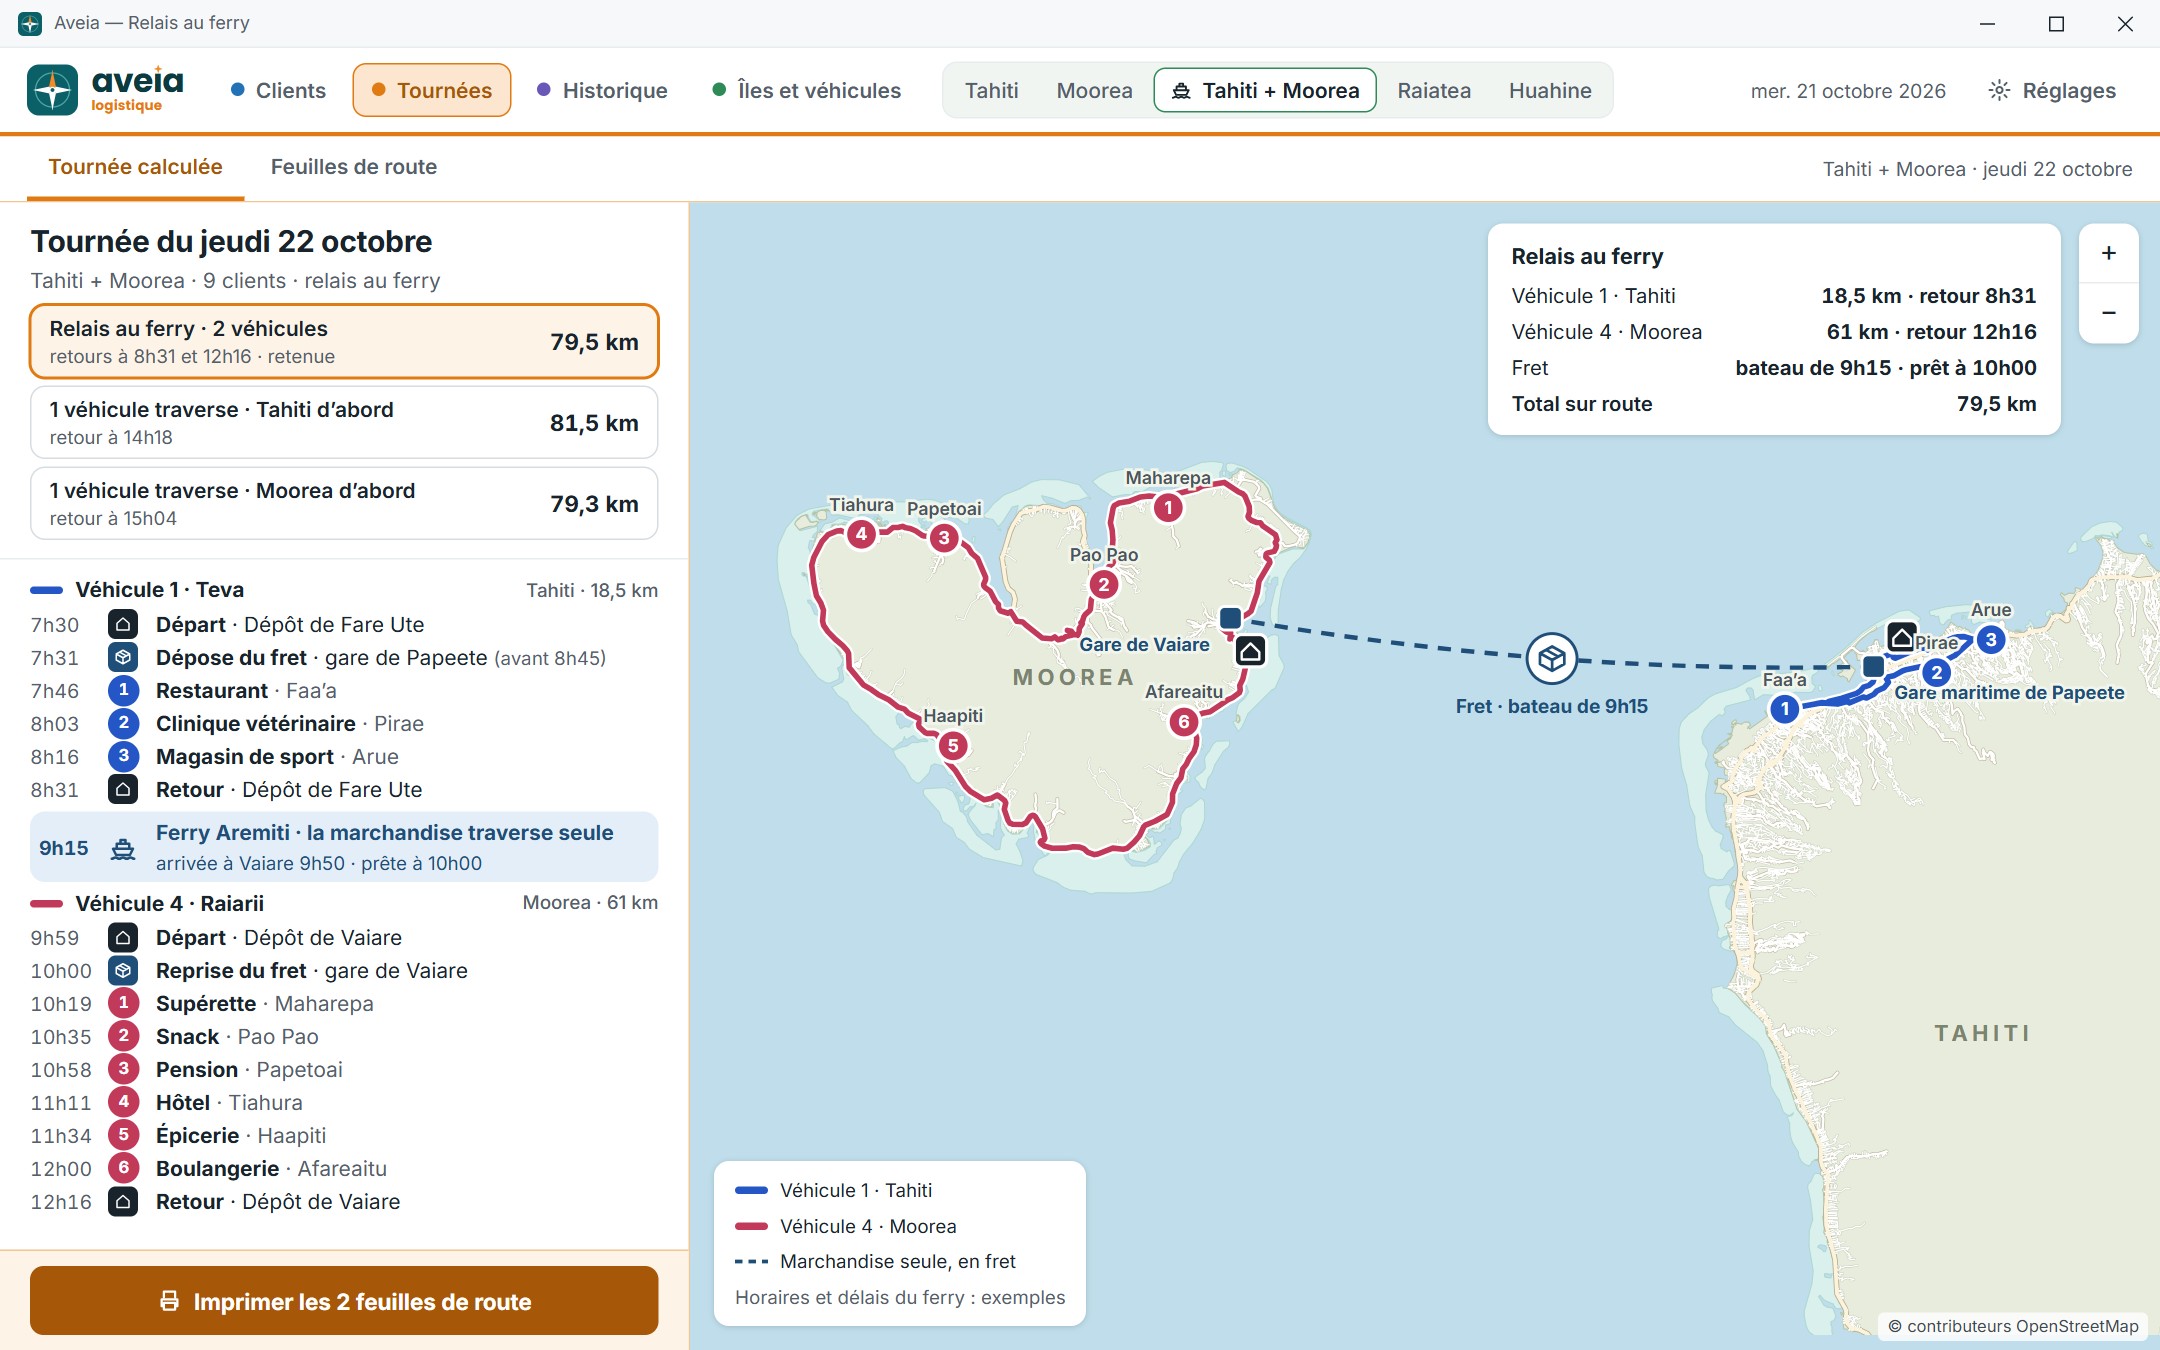Click the Véhicule 4 · Raiarii header

click(344, 903)
